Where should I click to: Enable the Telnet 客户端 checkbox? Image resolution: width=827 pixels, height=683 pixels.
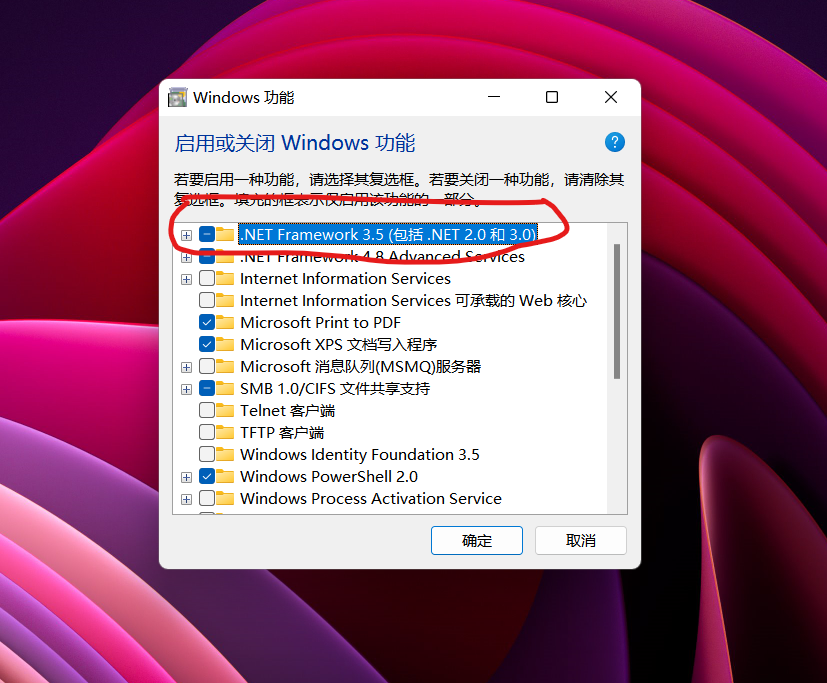point(207,410)
